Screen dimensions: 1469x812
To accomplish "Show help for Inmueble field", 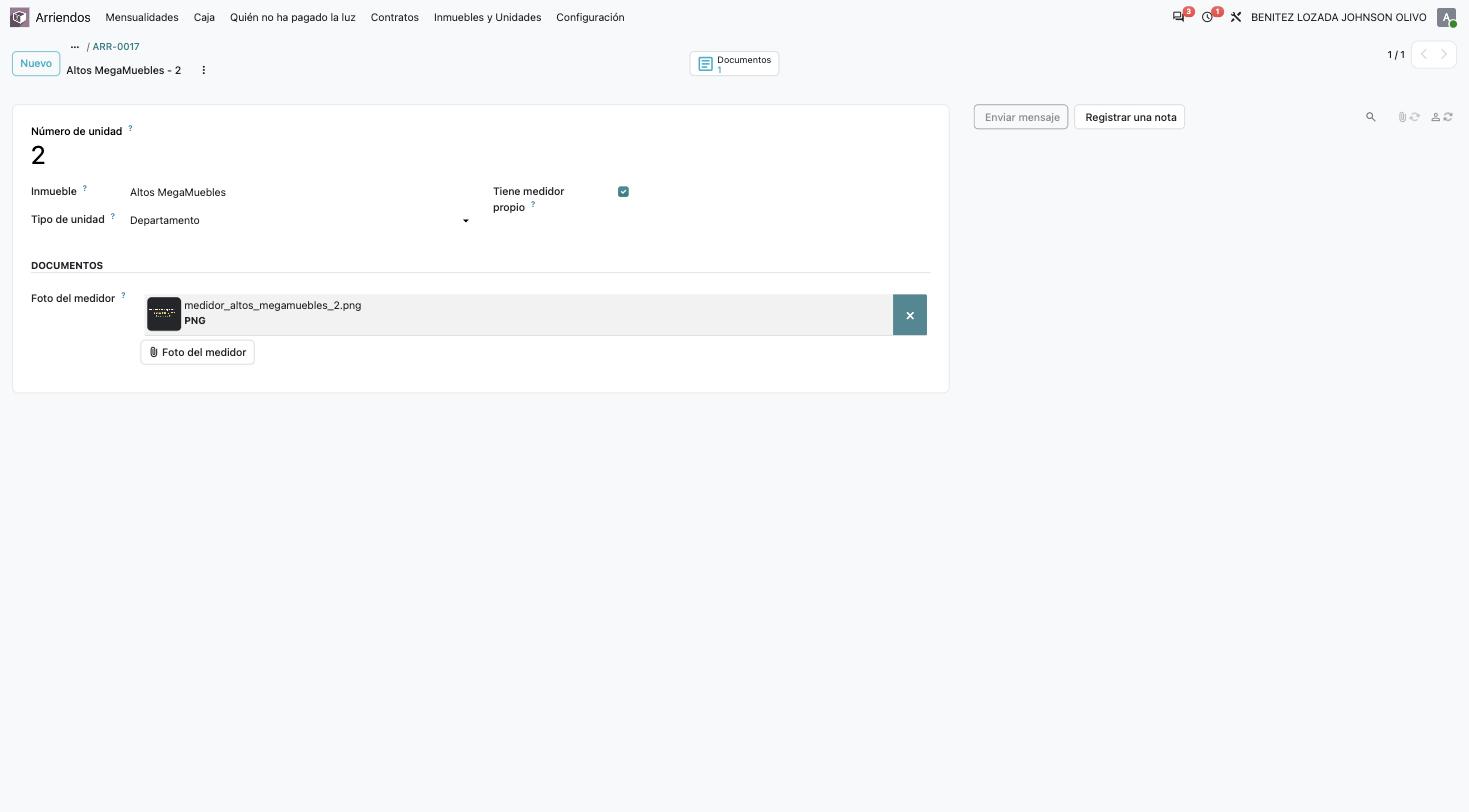I will point(84,188).
